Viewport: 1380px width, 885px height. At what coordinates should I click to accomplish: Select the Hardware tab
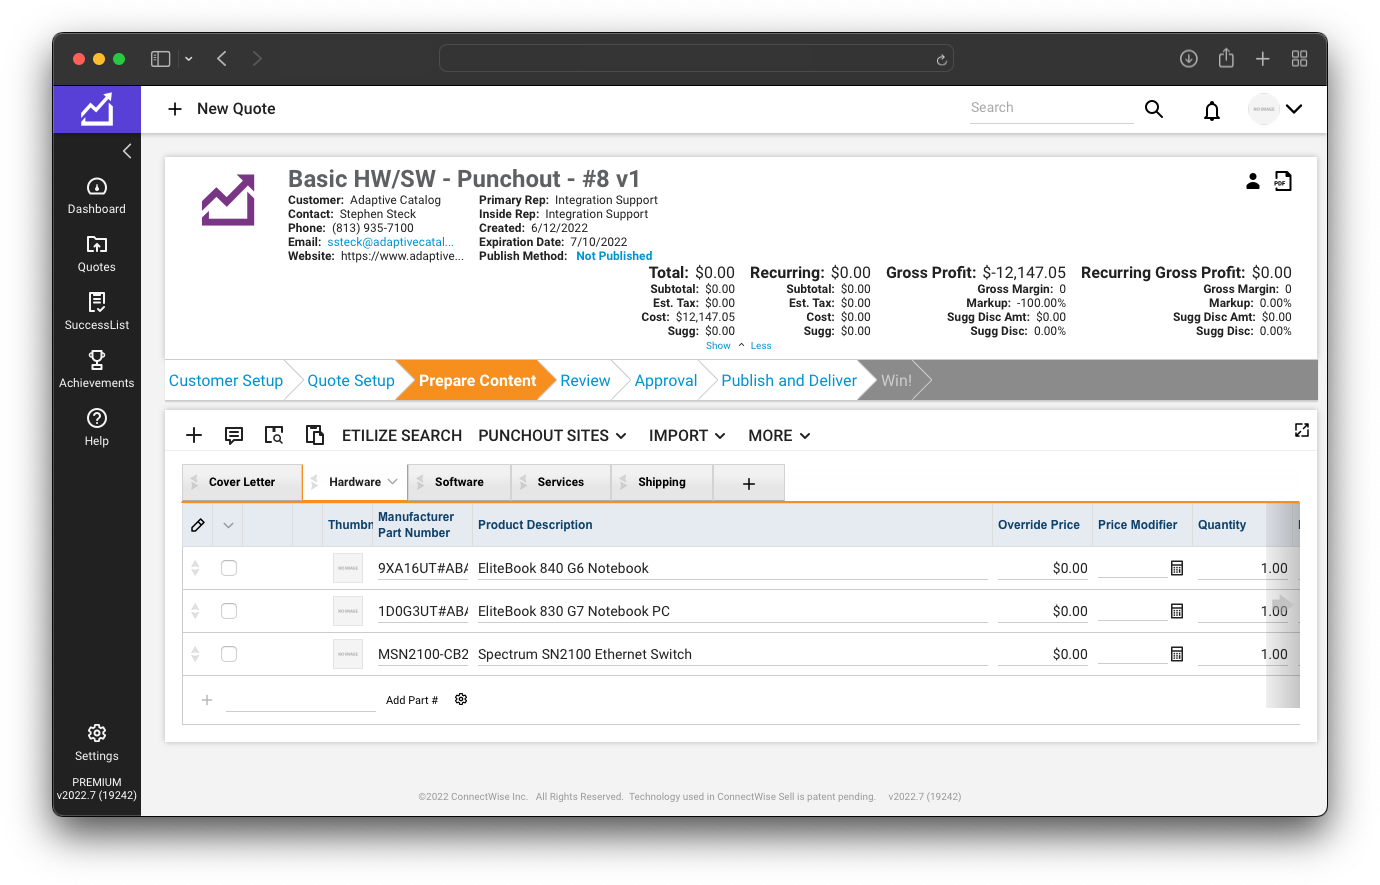355,482
